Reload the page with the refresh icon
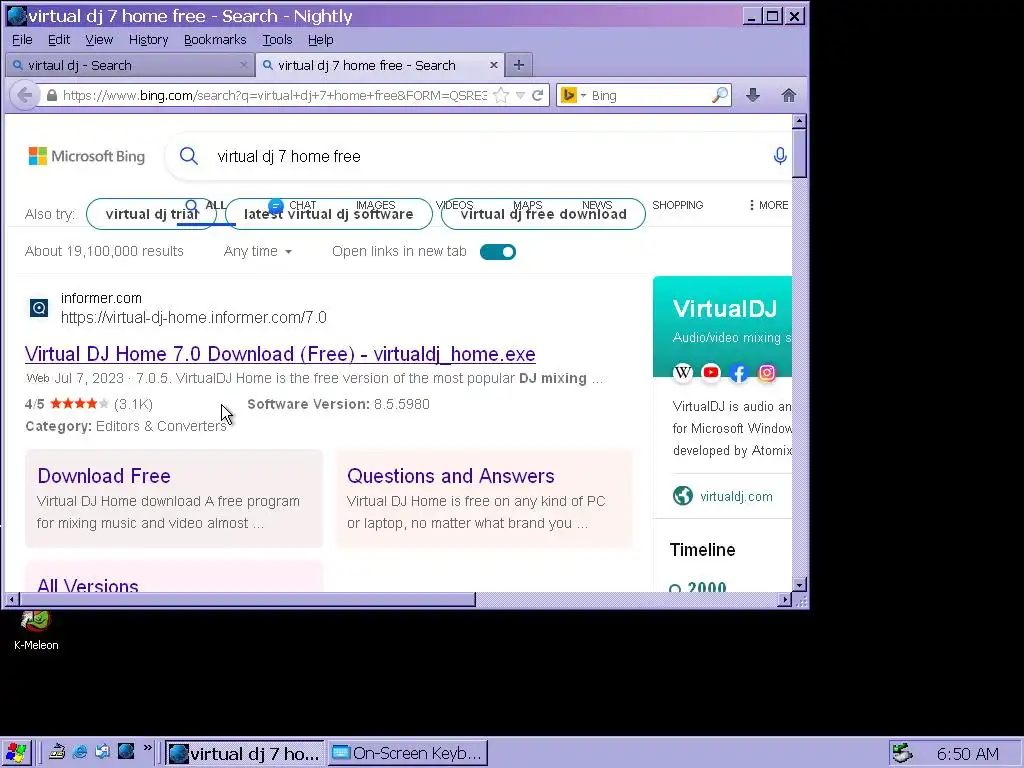Screen dimensions: 1024x768 [537, 95]
